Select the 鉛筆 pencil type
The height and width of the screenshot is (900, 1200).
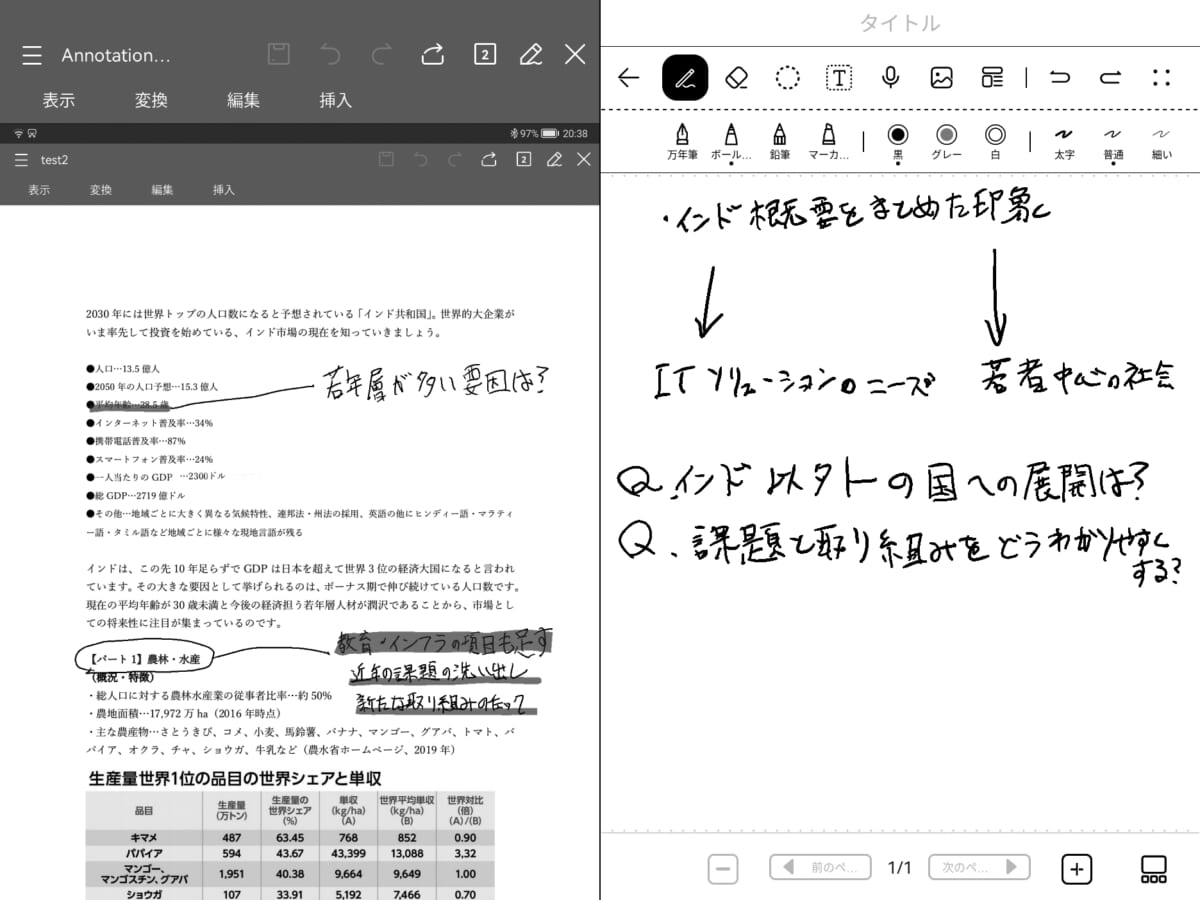coord(780,141)
